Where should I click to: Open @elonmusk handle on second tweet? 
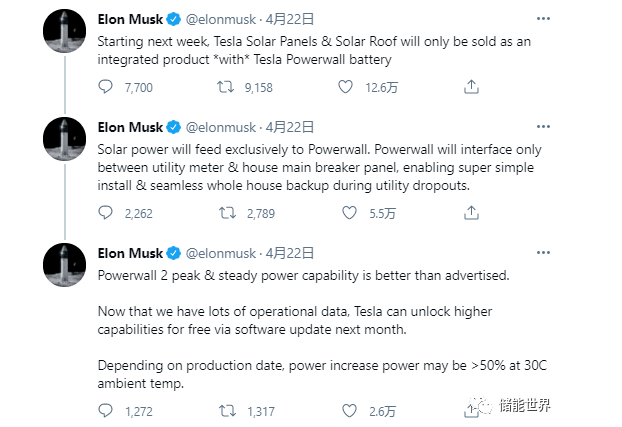(x=221, y=127)
